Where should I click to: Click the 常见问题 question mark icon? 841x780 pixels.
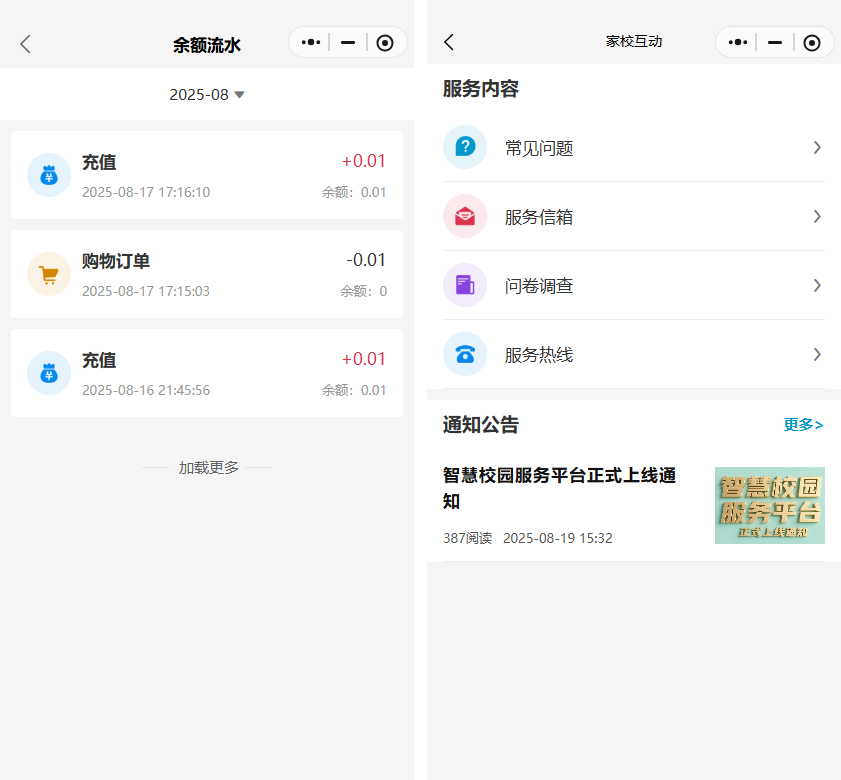465,147
